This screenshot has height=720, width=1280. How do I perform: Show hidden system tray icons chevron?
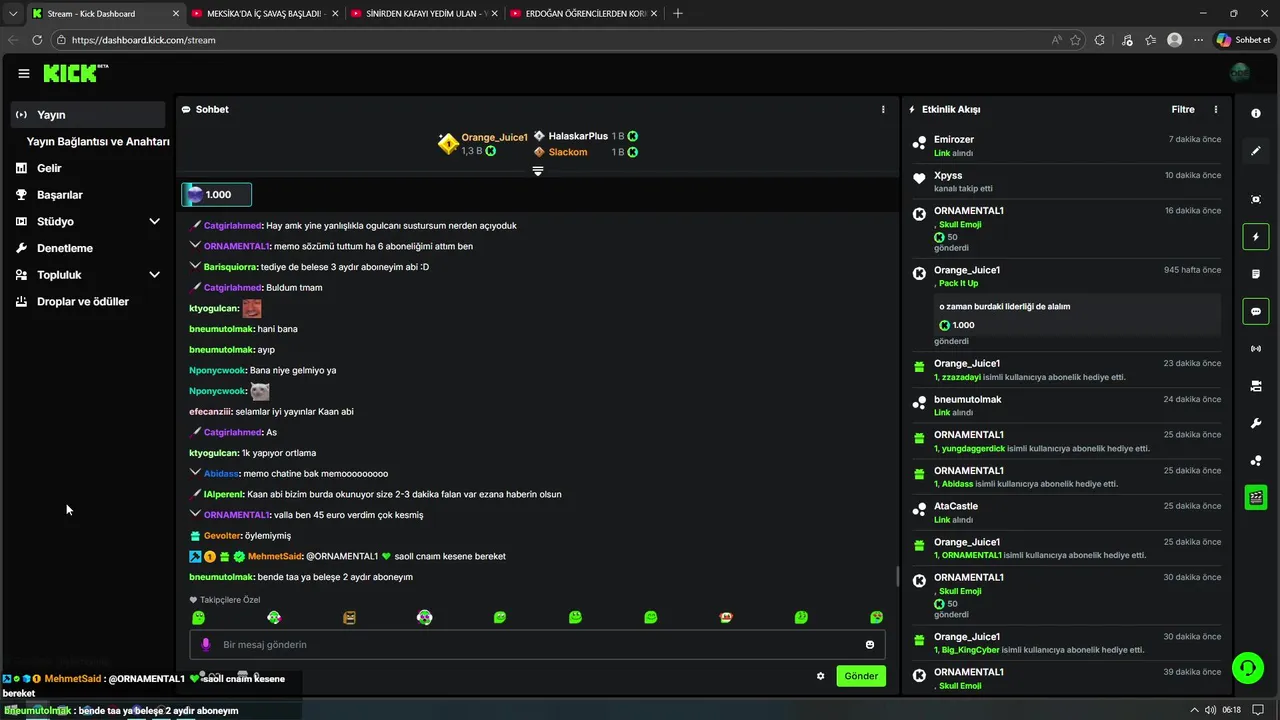[1194, 710]
